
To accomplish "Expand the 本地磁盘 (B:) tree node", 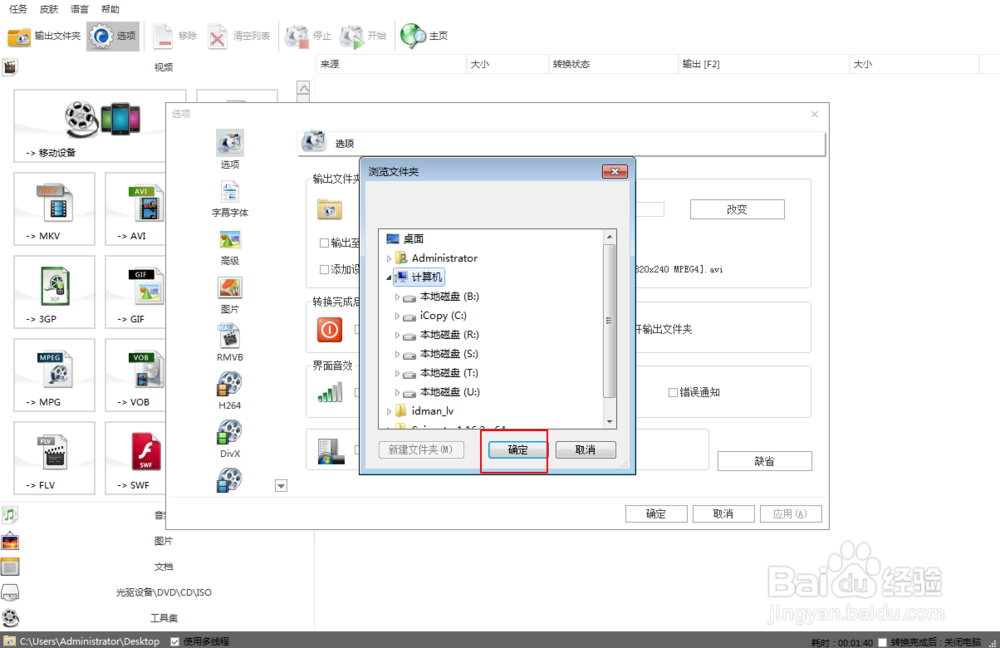I will pos(398,296).
